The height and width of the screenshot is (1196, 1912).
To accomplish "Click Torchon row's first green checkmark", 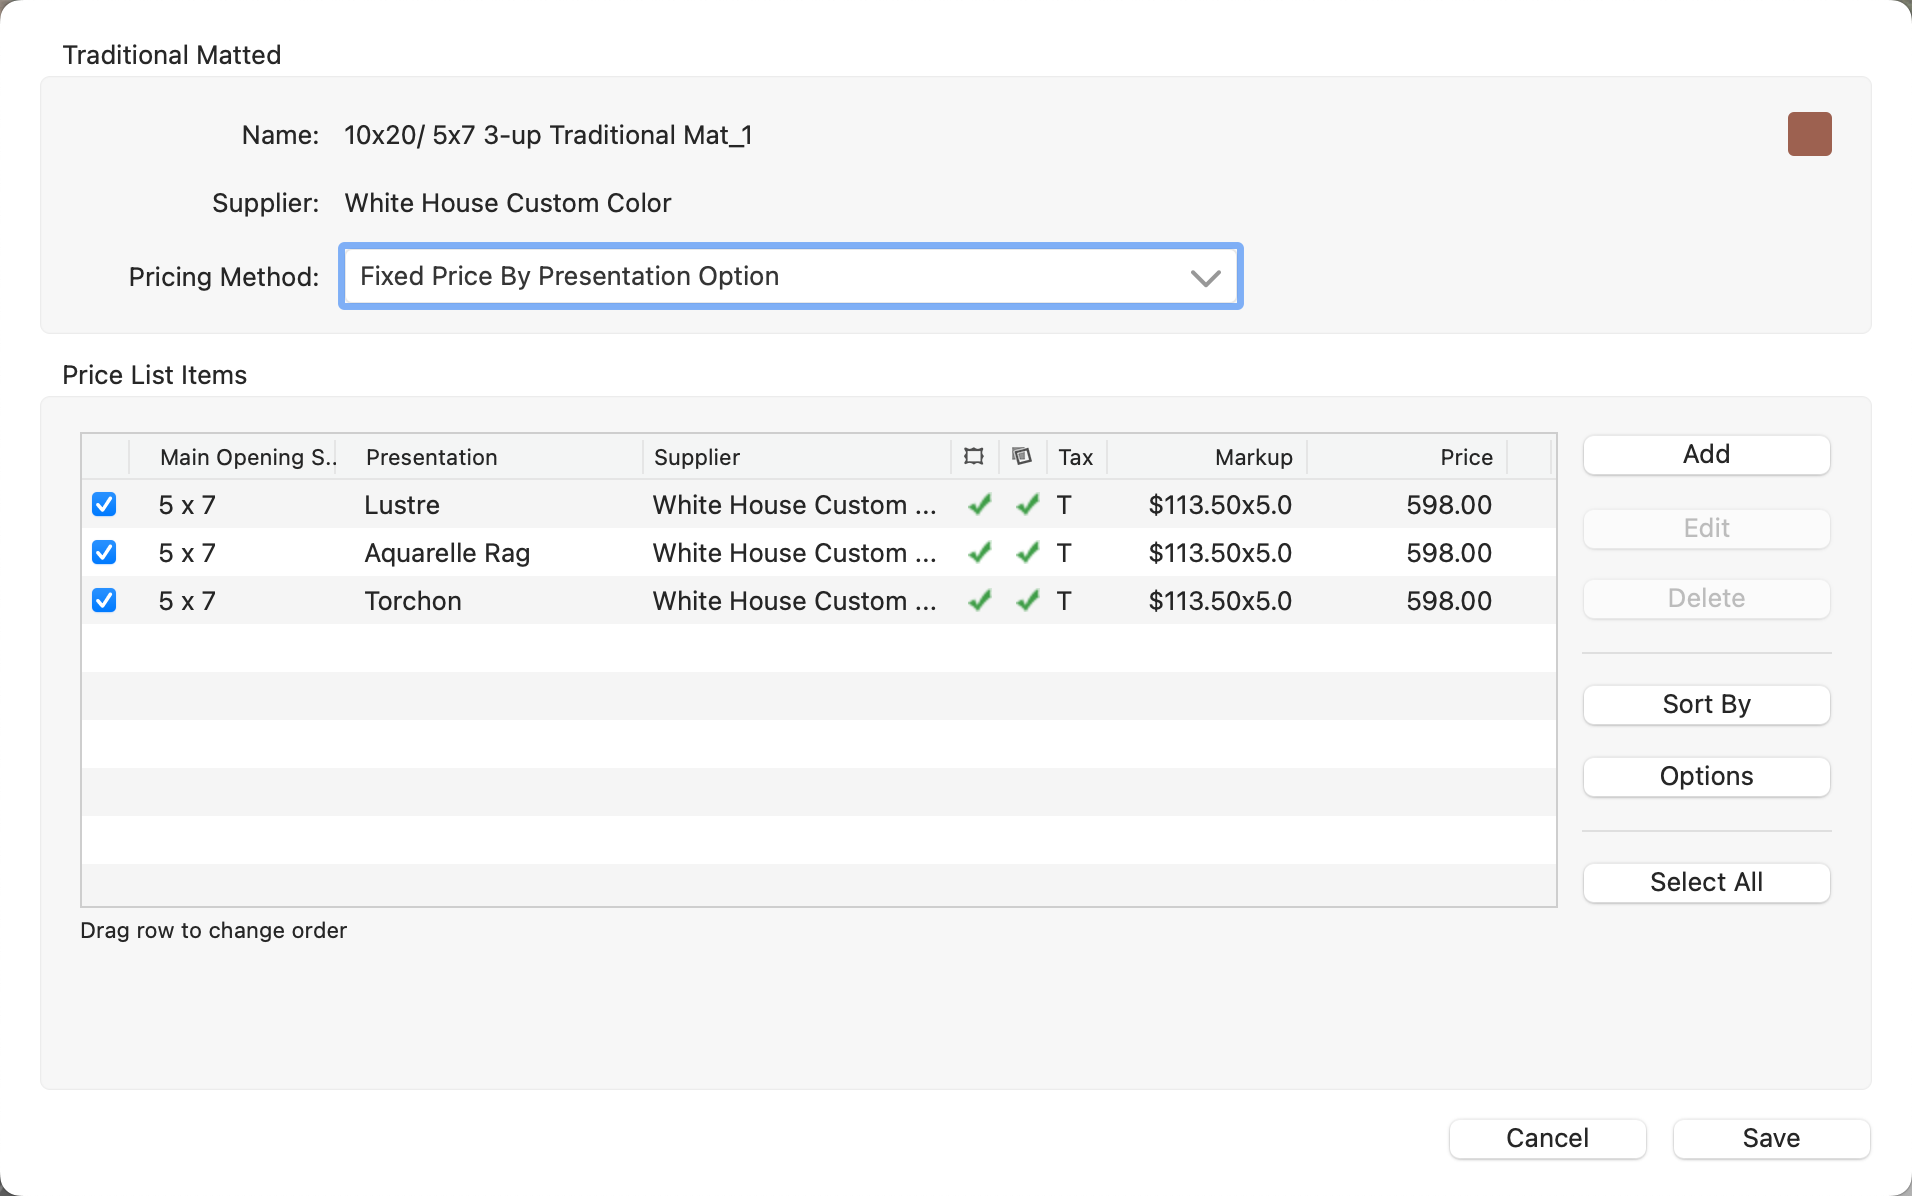I will click(979, 601).
